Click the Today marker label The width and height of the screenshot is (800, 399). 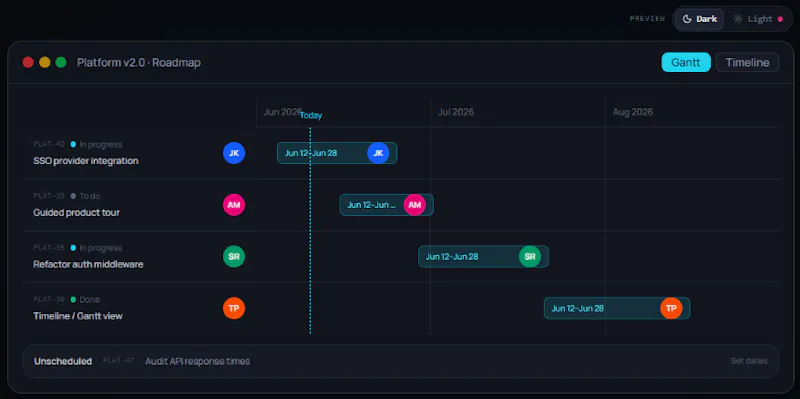click(311, 115)
